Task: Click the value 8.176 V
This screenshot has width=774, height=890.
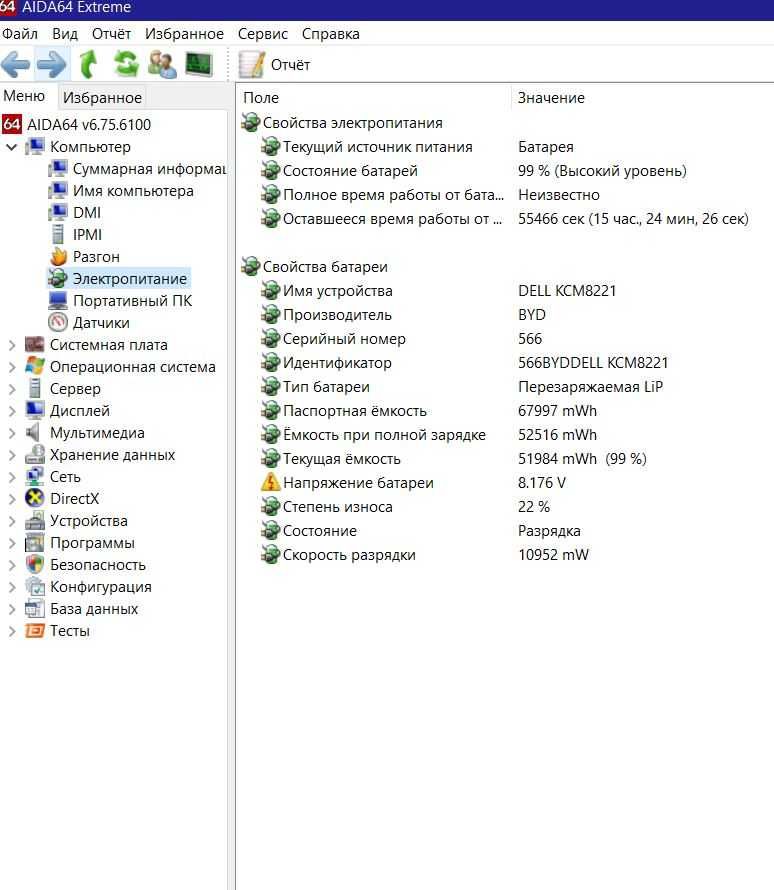Action: pyautogui.click(x=541, y=482)
